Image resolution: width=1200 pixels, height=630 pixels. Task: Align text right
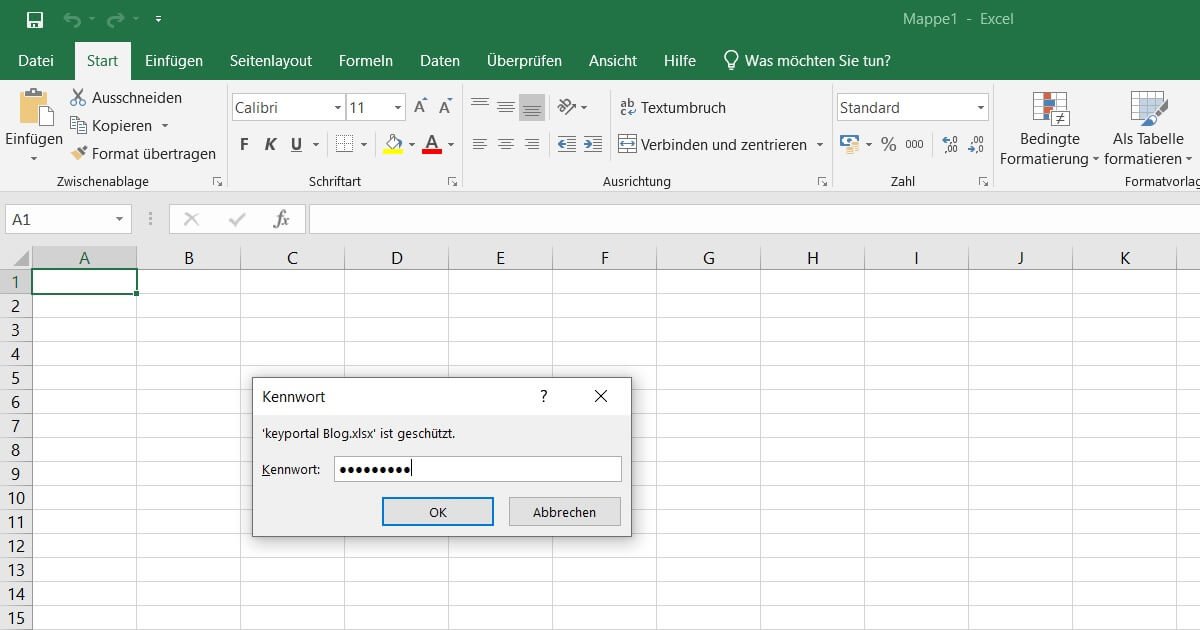pos(532,145)
